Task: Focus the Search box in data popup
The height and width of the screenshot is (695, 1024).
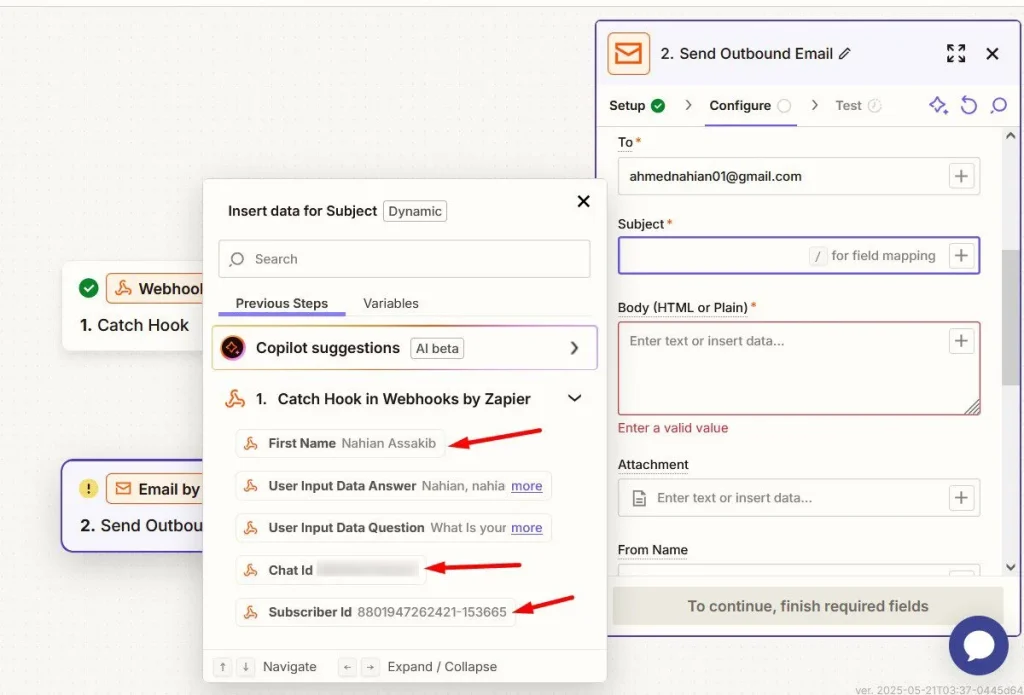Action: point(404,259)
